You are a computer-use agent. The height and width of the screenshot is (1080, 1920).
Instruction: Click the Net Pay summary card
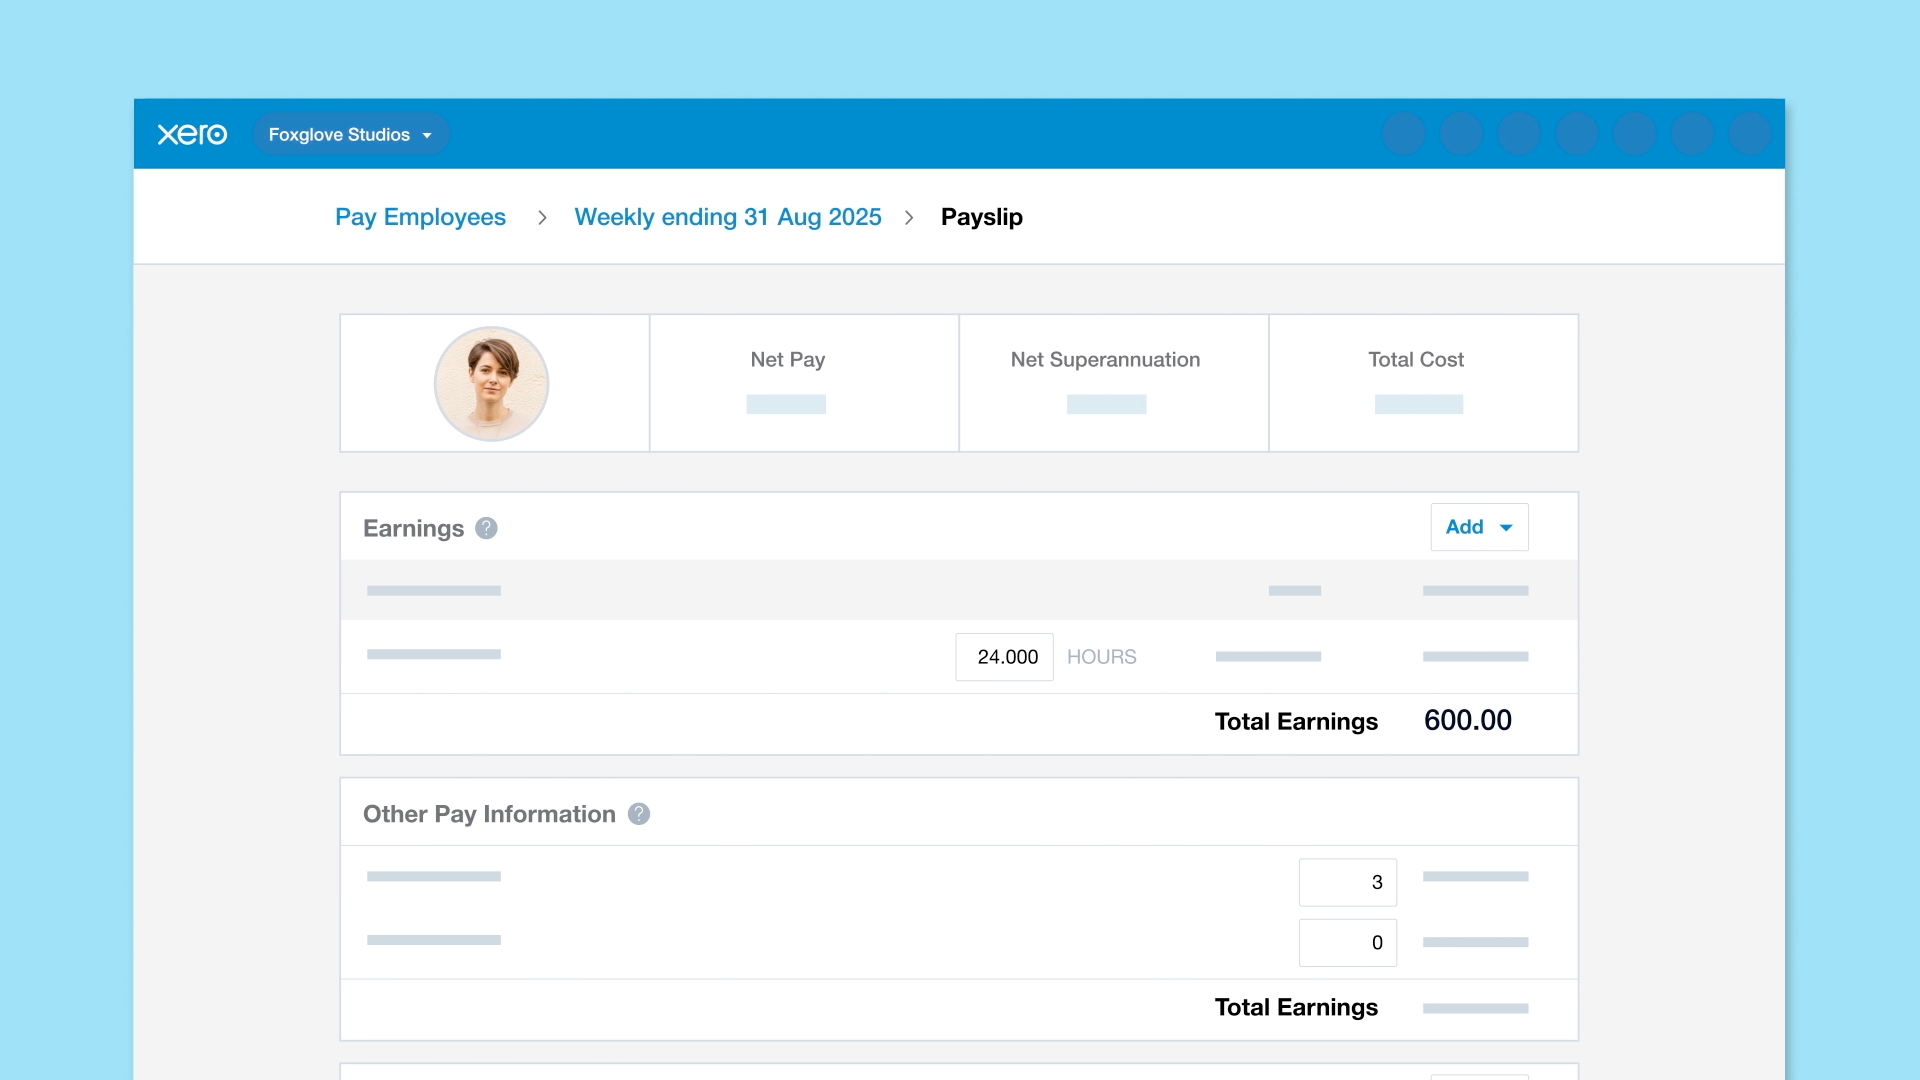[x=804, y=383]
